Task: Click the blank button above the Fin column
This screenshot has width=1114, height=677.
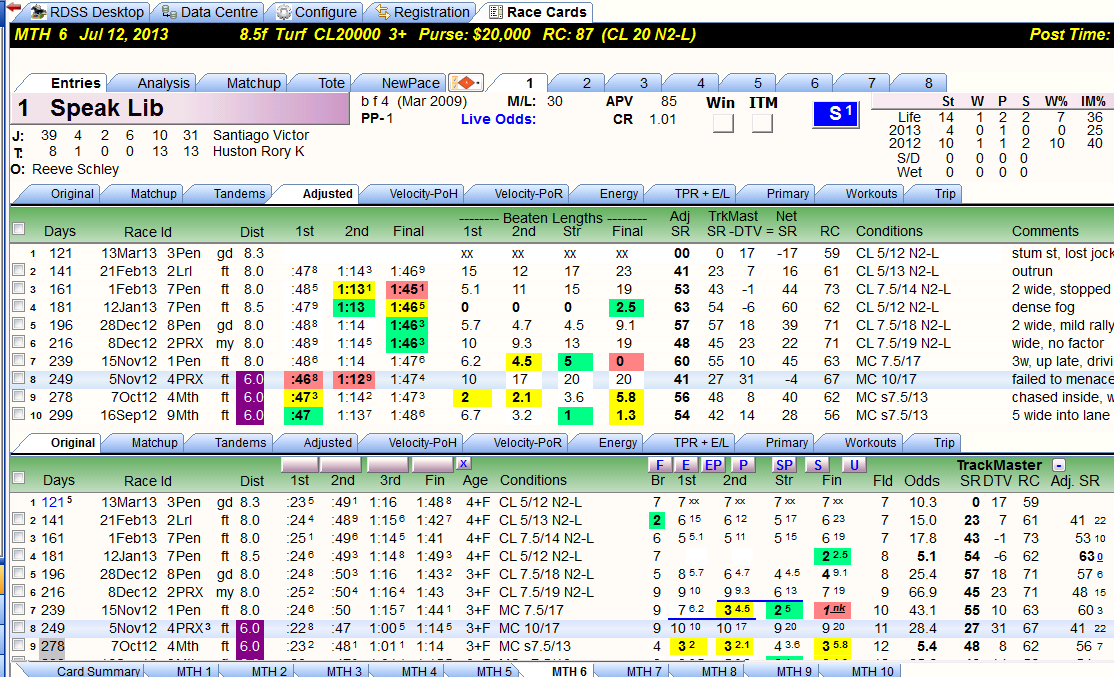Action: [x=431, y=465]
